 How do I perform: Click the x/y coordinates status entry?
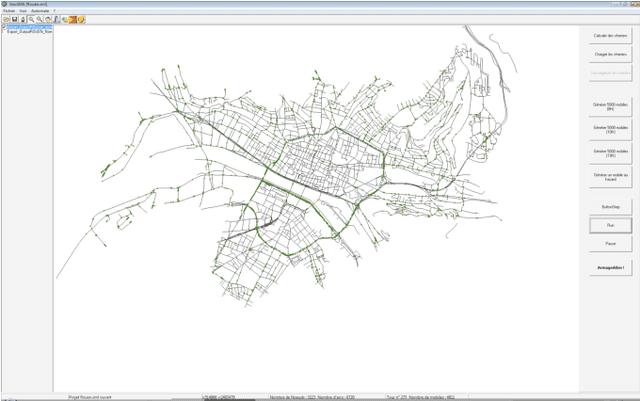click(218, 397)
